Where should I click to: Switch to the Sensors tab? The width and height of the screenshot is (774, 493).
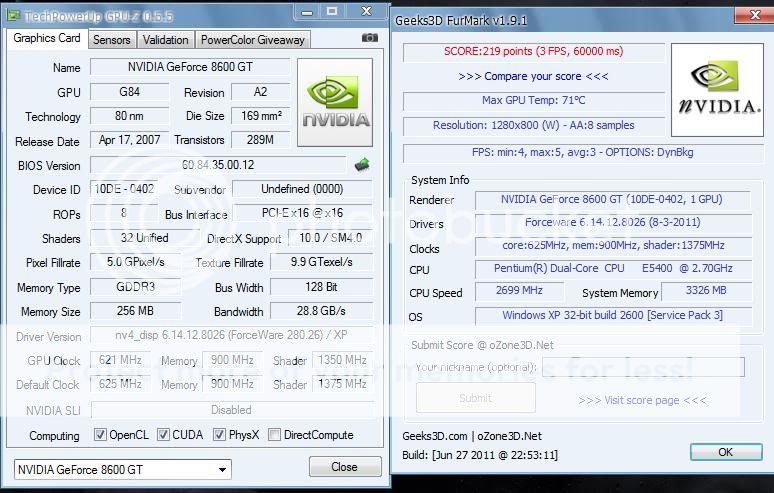click(x=112, y=40)
